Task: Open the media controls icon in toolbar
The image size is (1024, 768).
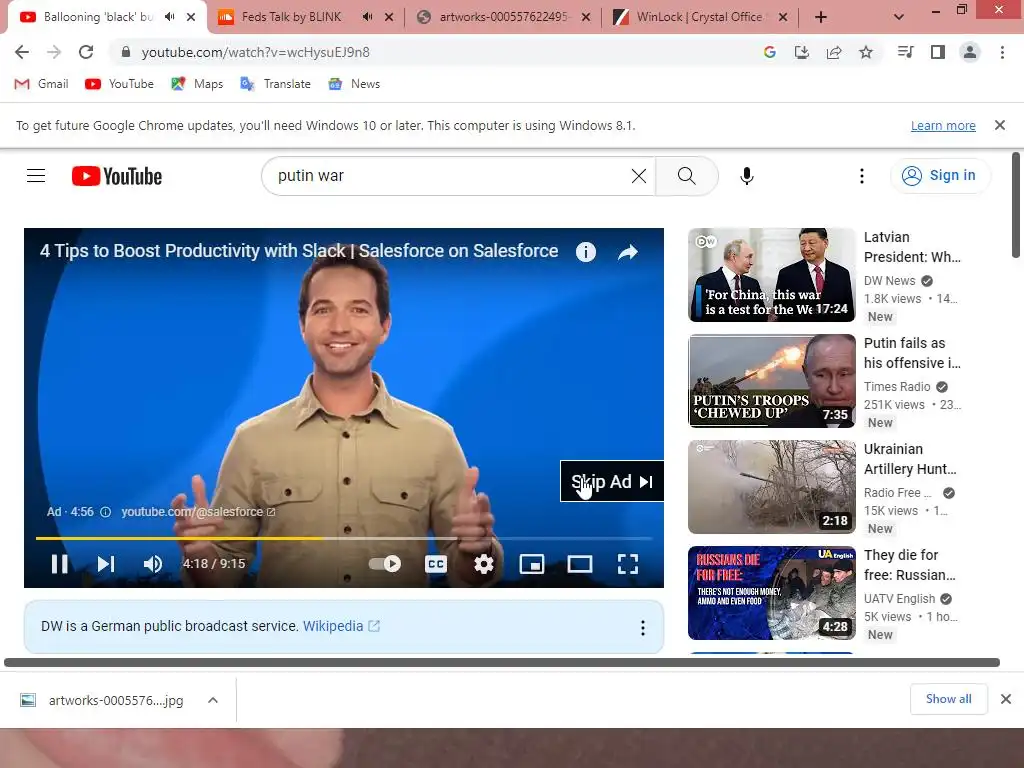Action: point(905,52)
